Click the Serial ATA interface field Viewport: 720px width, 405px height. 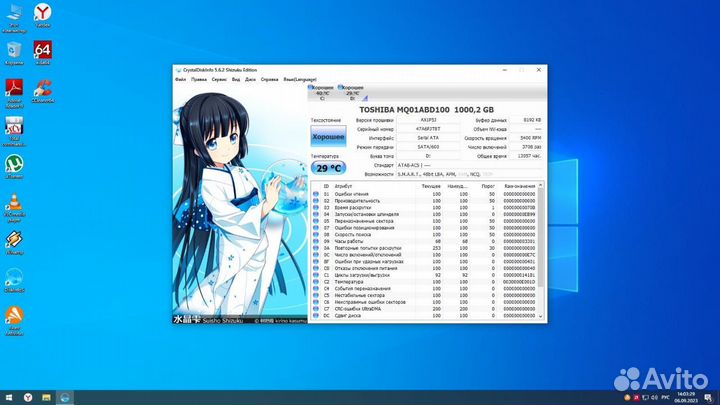pos(428,138)
